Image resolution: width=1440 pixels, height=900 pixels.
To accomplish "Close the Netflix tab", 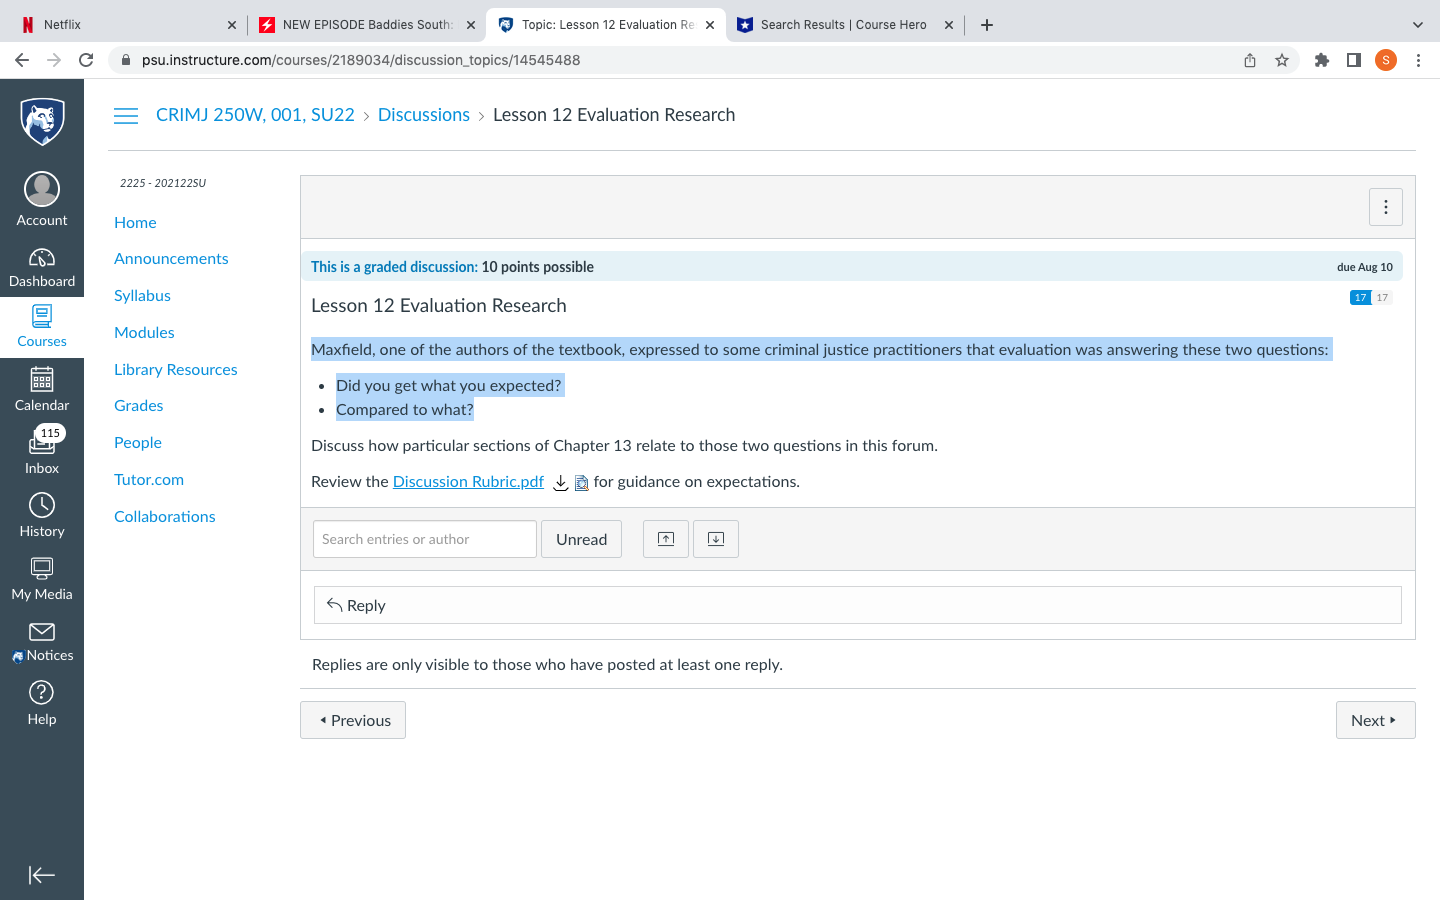I will 232,25.
